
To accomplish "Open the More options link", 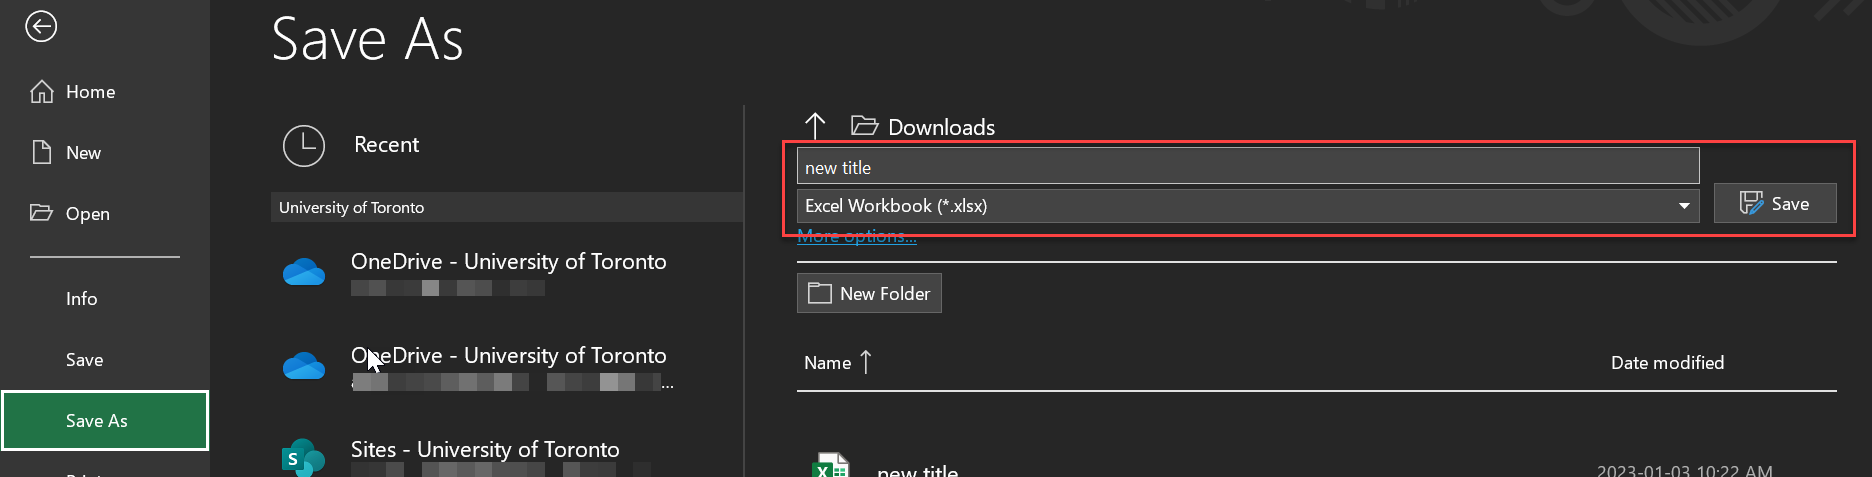I will 856,237.
